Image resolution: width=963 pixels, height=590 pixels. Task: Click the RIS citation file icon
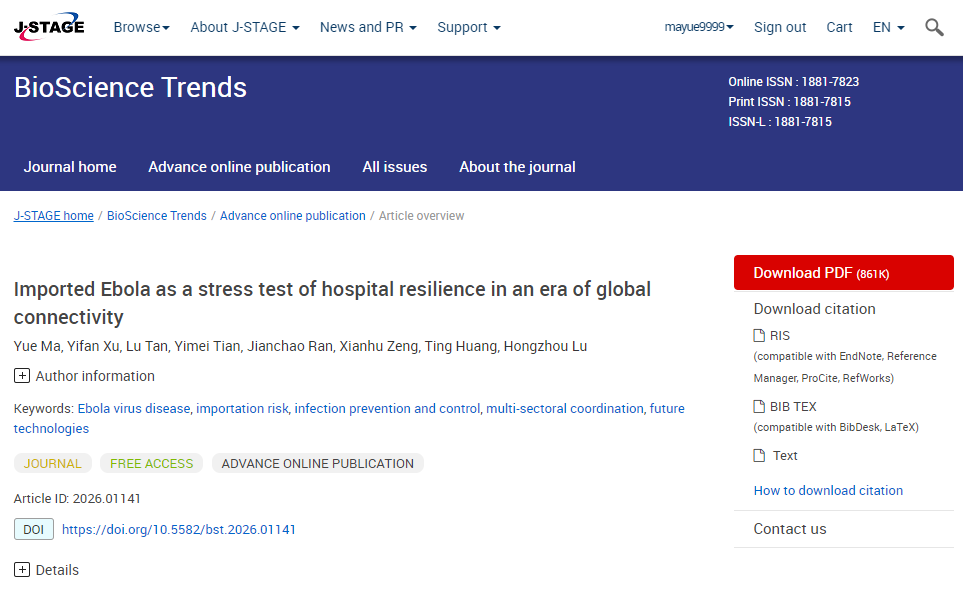pos(759,335)
